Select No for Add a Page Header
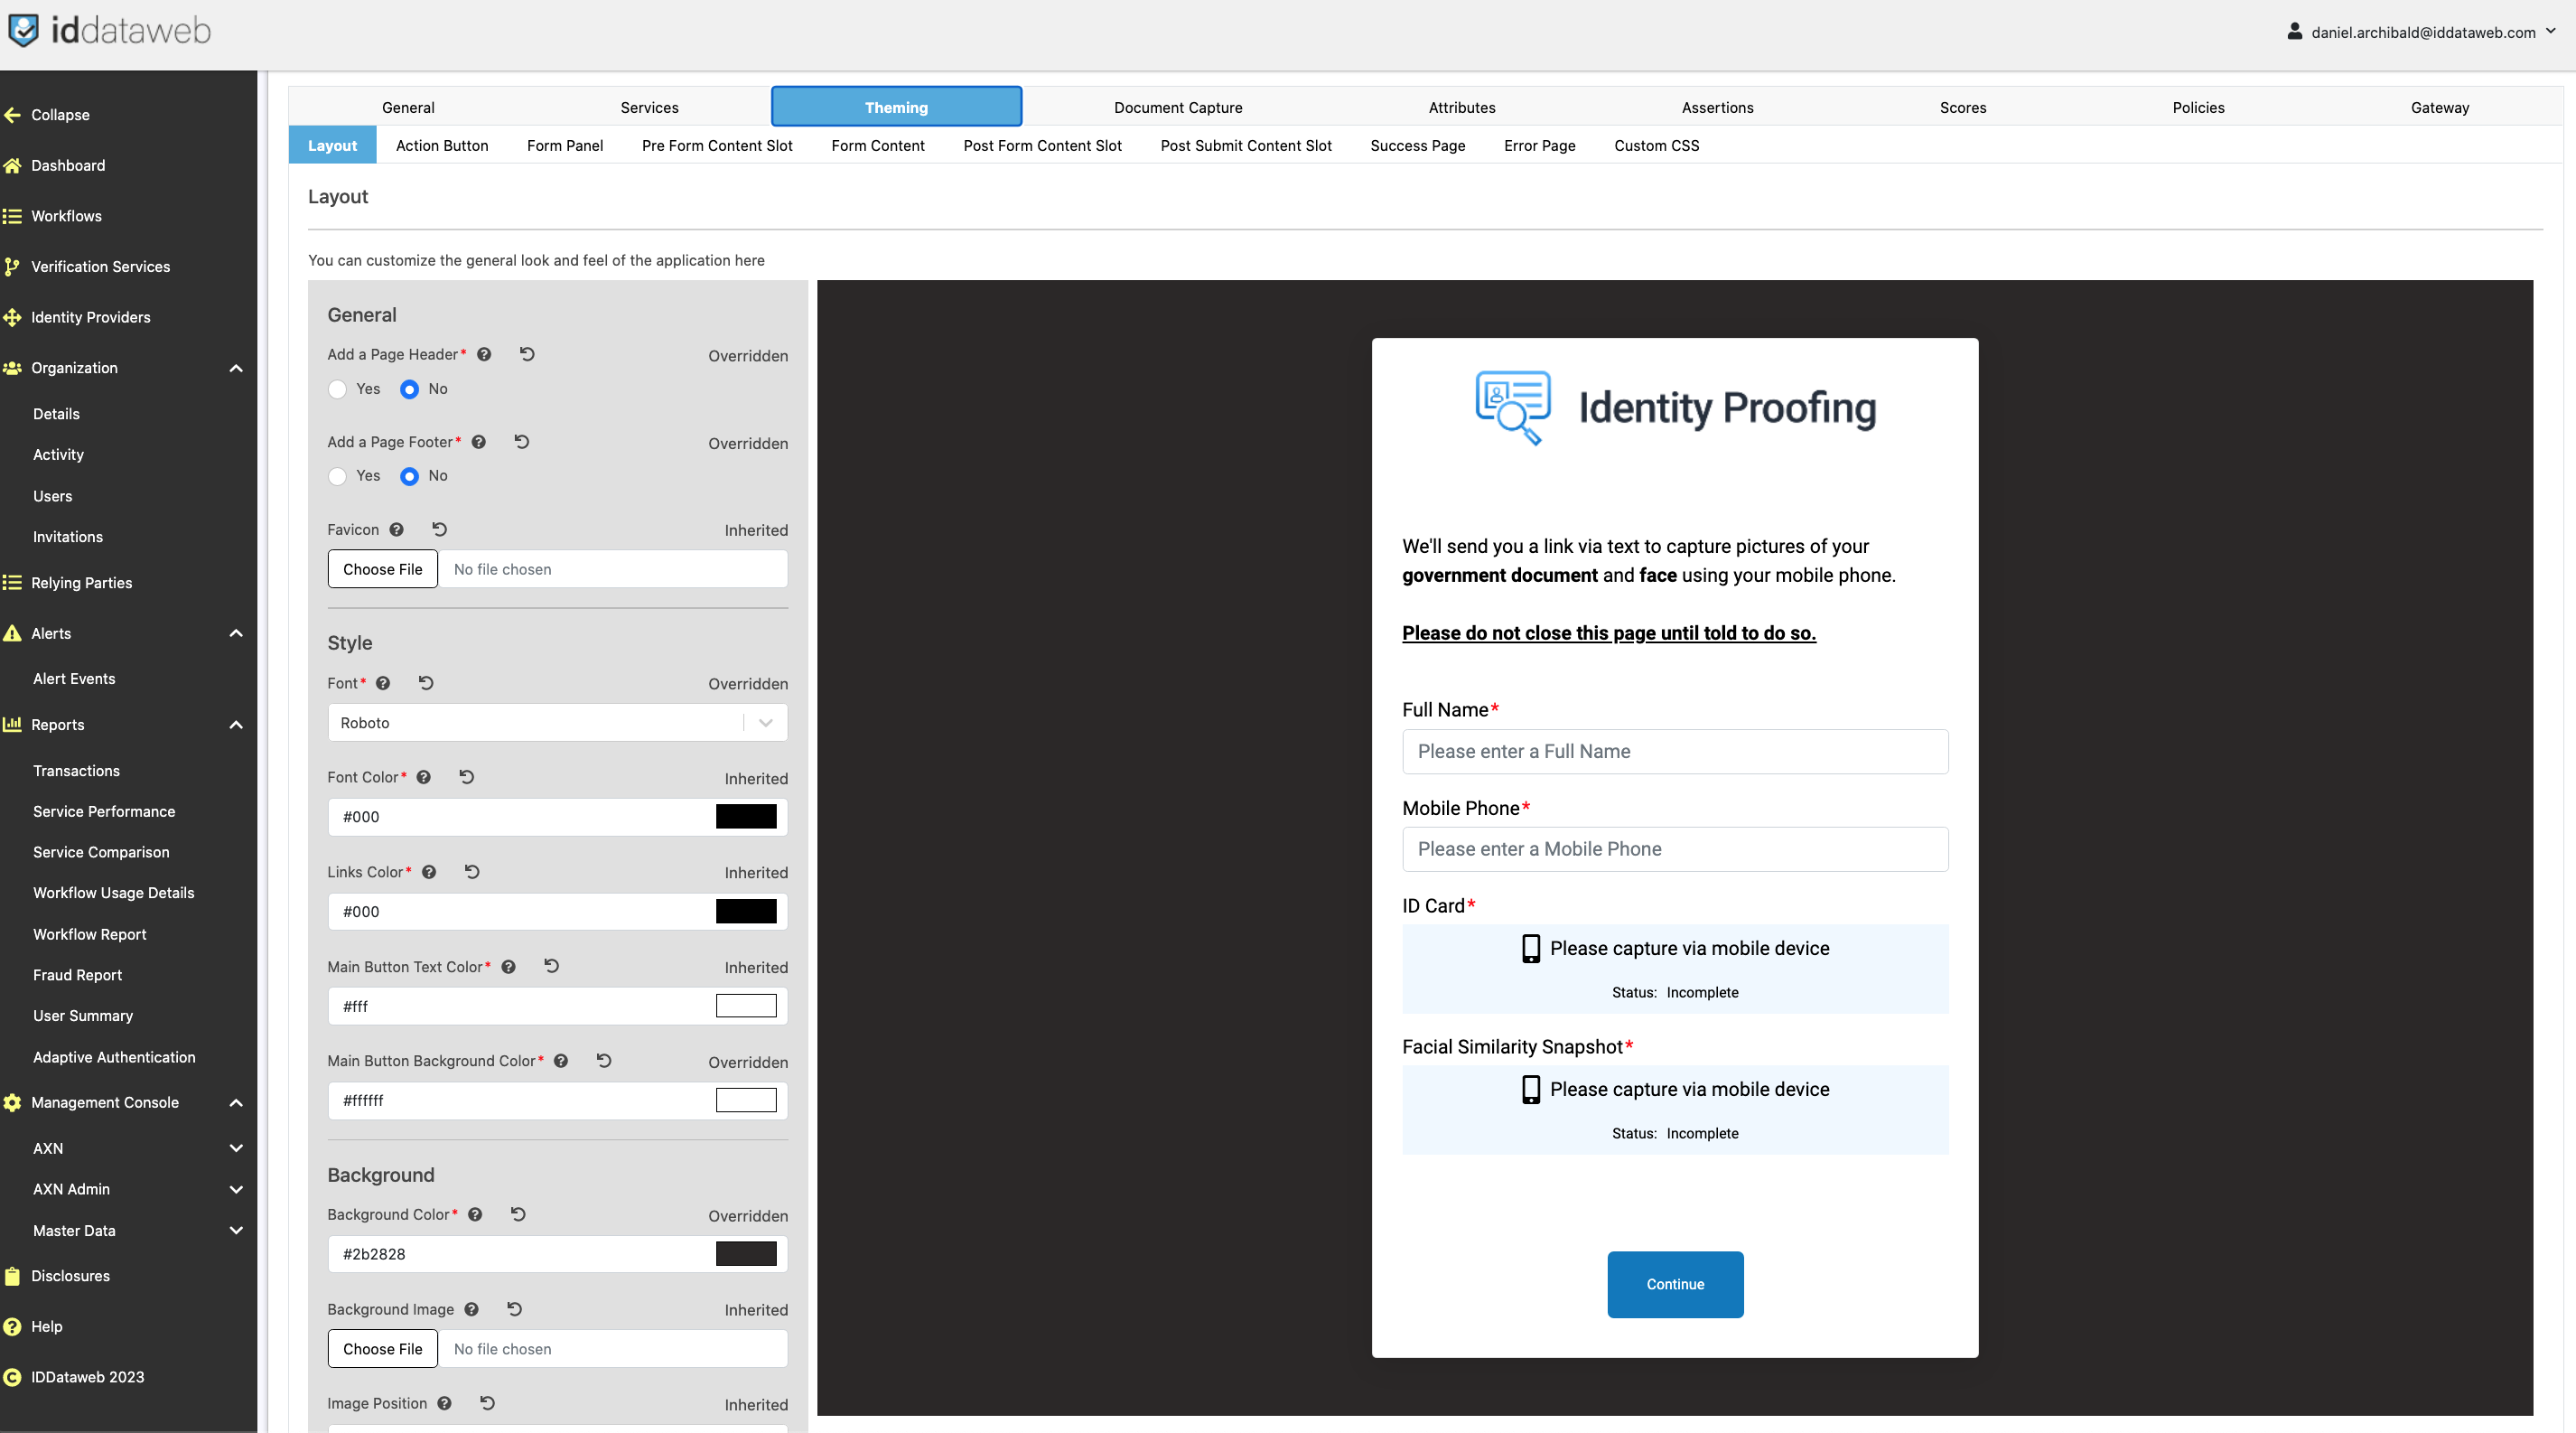The height and width of the screenshot is (1433, 2576). (409, 389)
